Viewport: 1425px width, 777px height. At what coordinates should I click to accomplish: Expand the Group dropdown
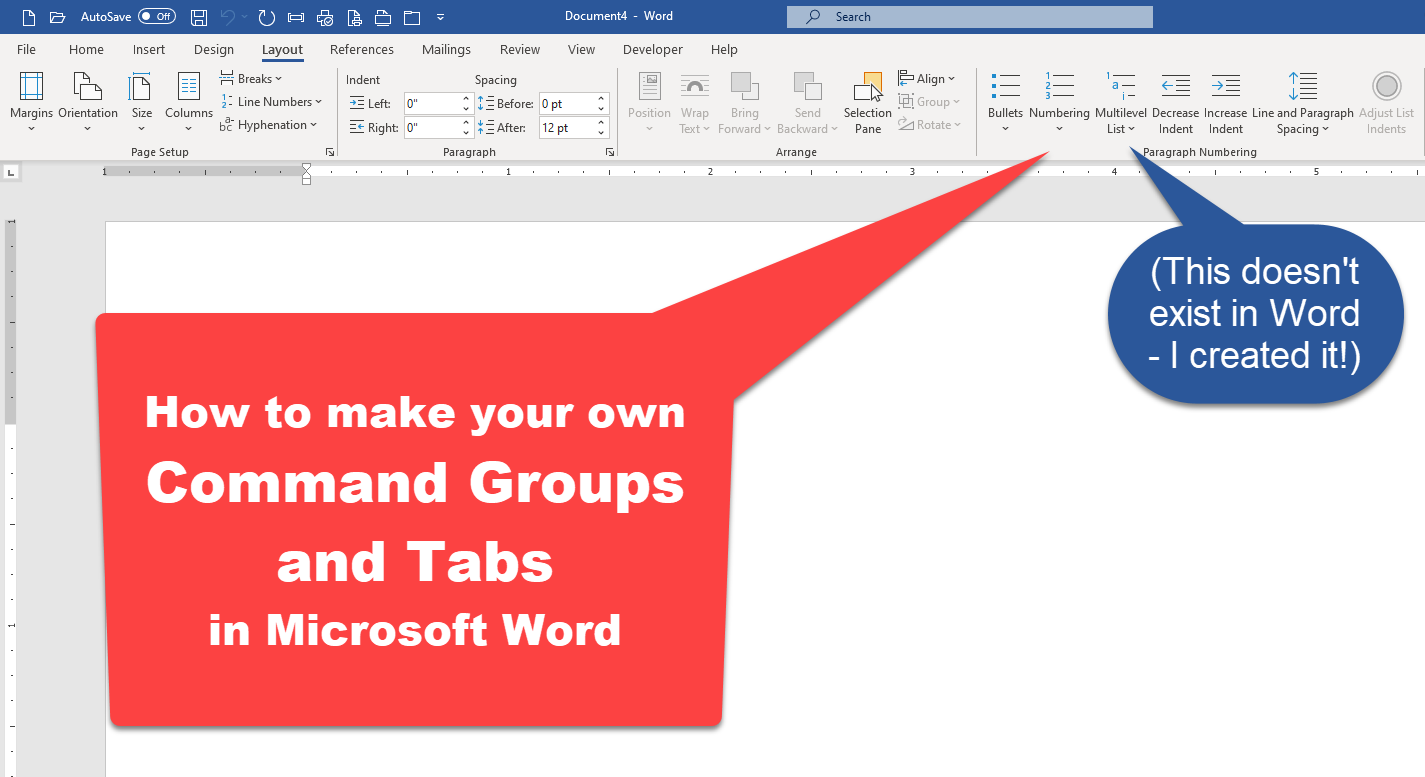(929, 101)
